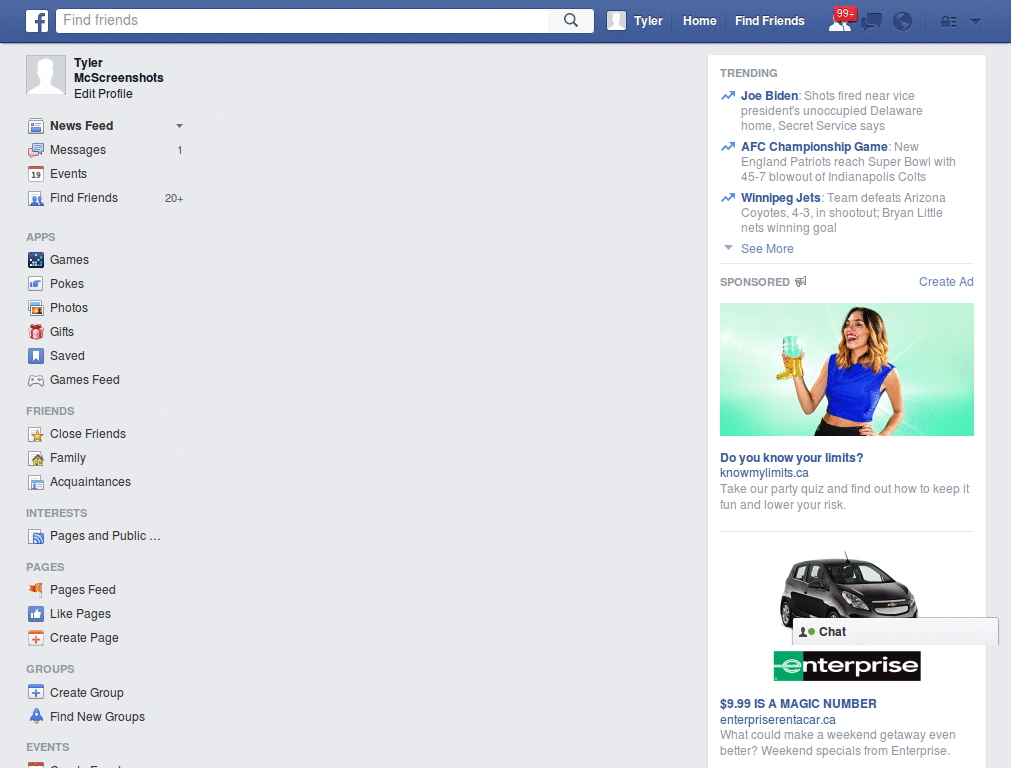Click the Find friends search field
This screenshot has height=768, width=1024.
(x=302, y=20)
